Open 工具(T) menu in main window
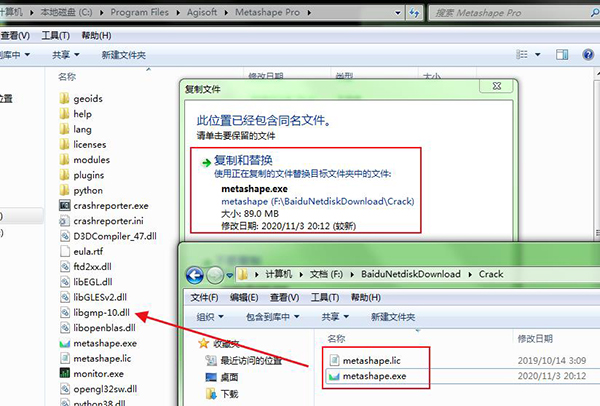This screenshot has width=600, height=406. click(x=55, y=36)
